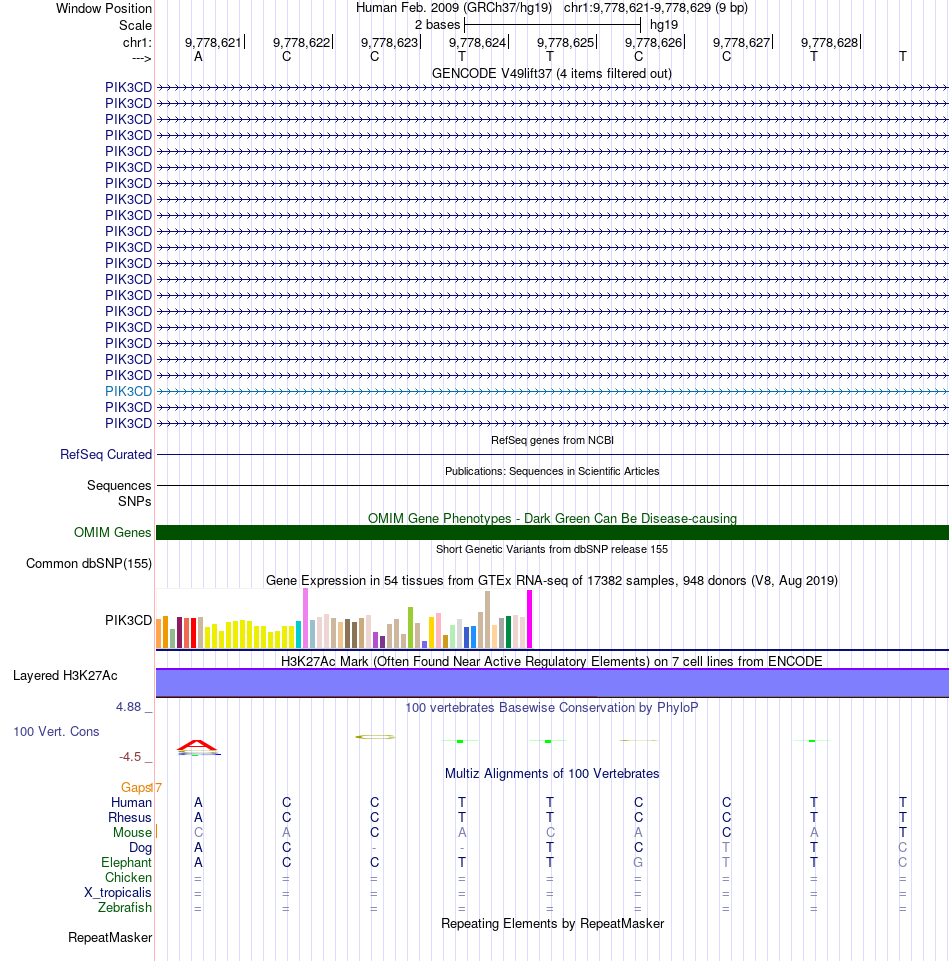Click the 'chr1:9,778,621-9,778,629 (9 bp)' header text

(x=656, y=8)
